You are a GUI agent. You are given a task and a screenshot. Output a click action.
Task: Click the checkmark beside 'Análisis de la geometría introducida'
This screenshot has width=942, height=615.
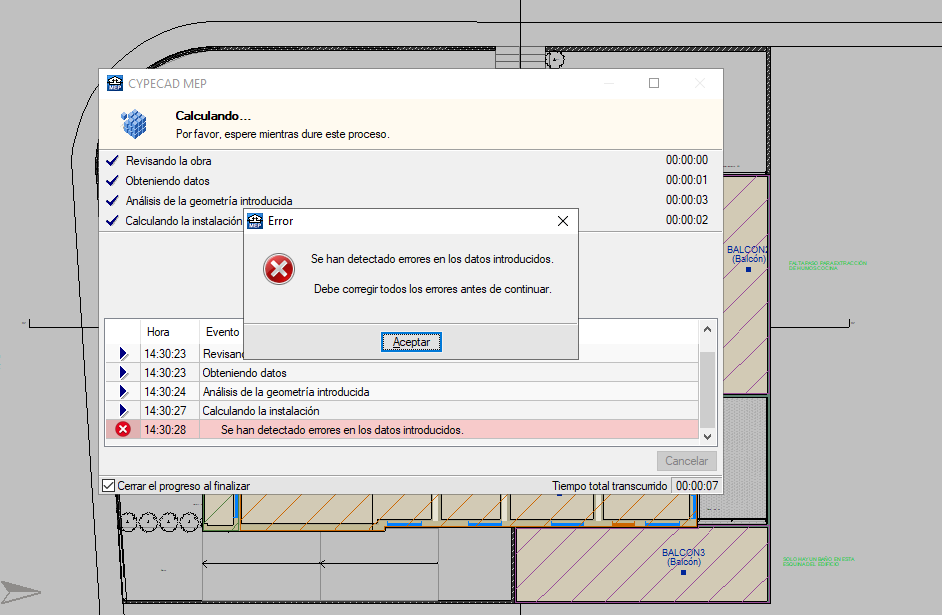point(112,200)
